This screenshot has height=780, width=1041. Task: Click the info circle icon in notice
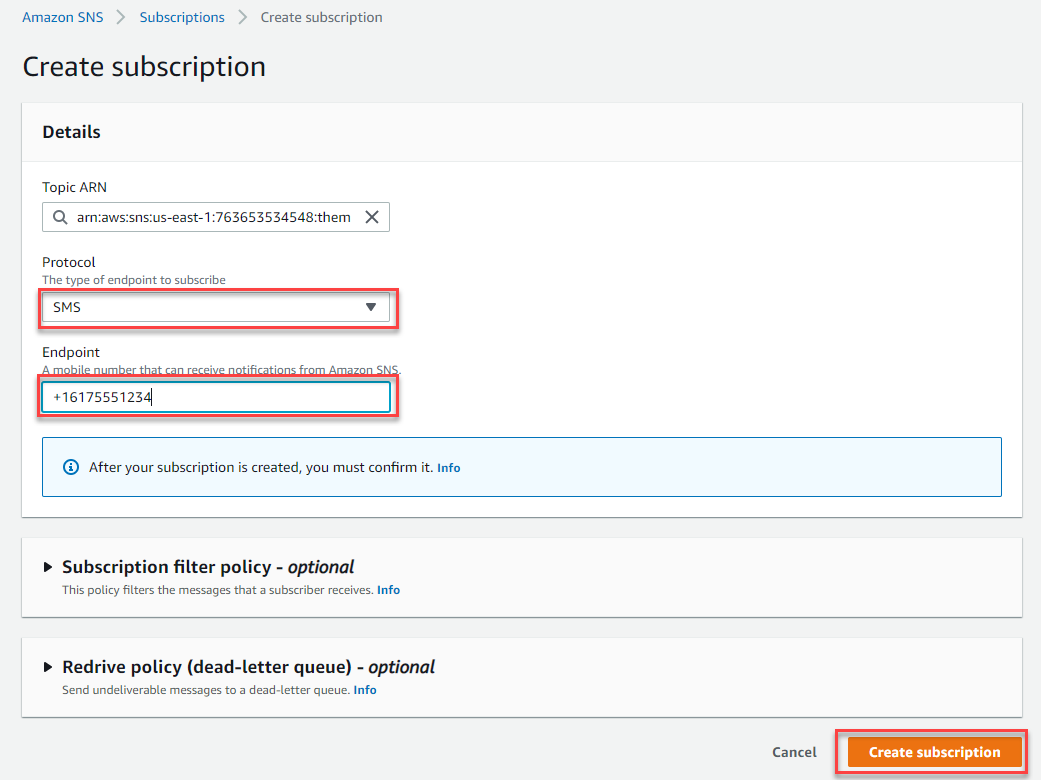click(70, 467)
